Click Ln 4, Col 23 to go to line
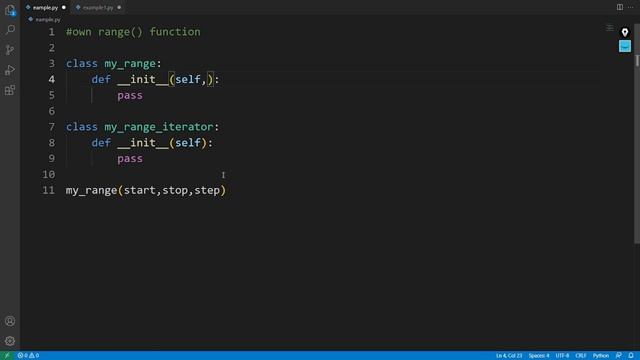 tap(509, 356)
